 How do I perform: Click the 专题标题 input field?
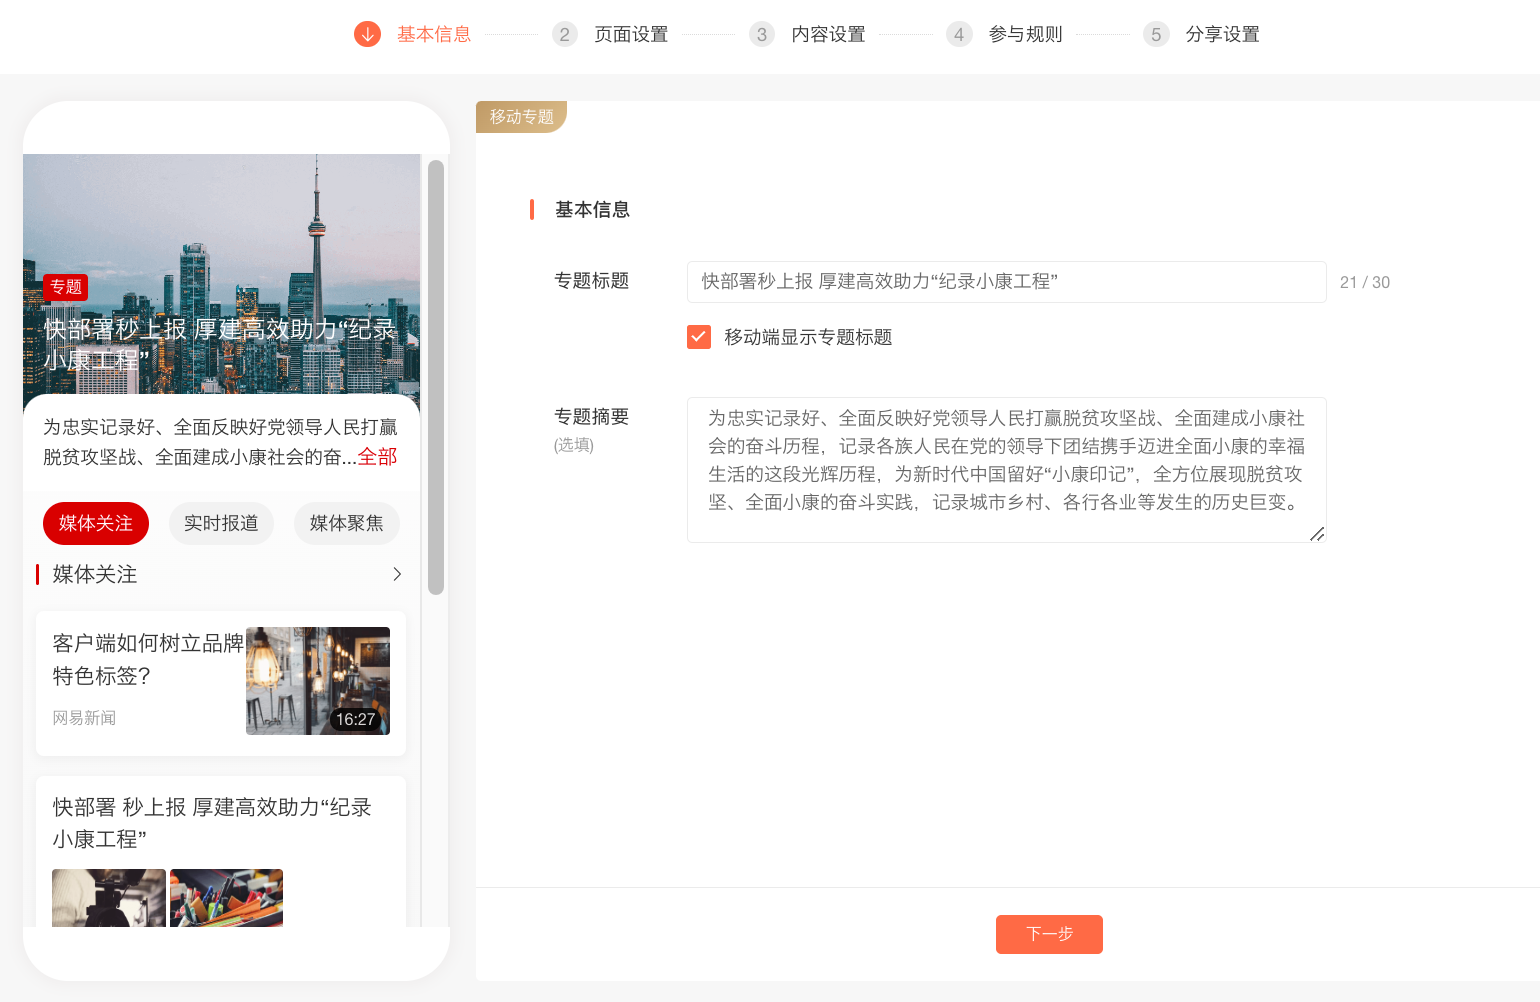[1006, 282]
